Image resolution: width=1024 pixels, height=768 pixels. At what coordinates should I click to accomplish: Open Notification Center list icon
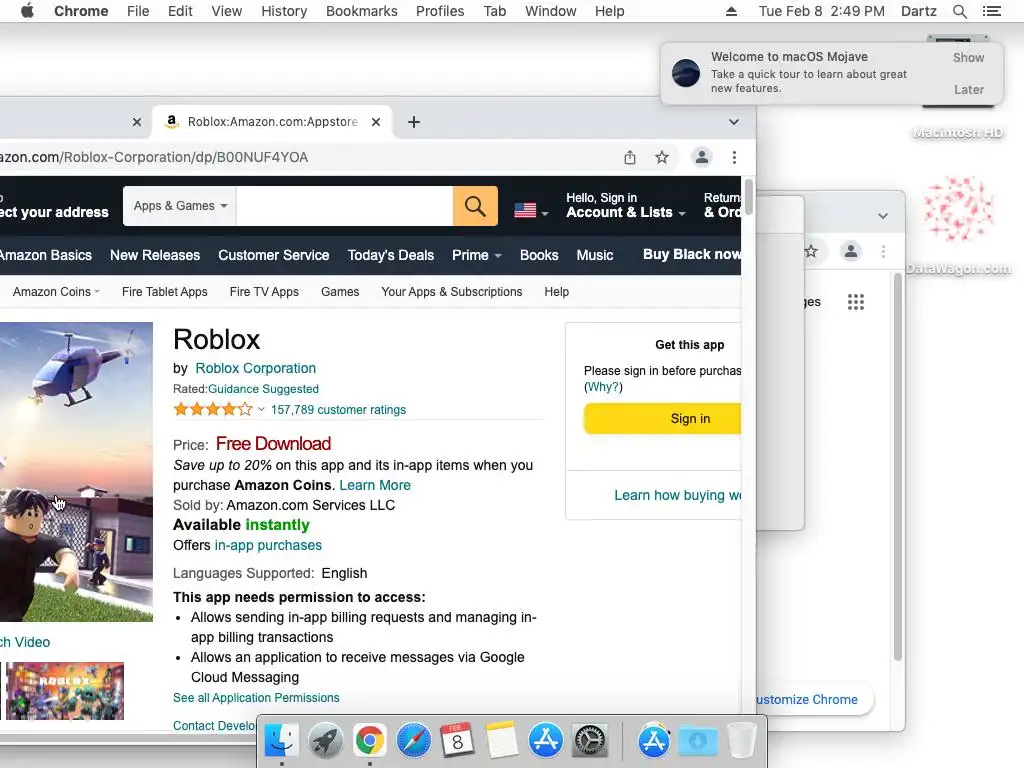pyautogui.click(x=991, y=11)
